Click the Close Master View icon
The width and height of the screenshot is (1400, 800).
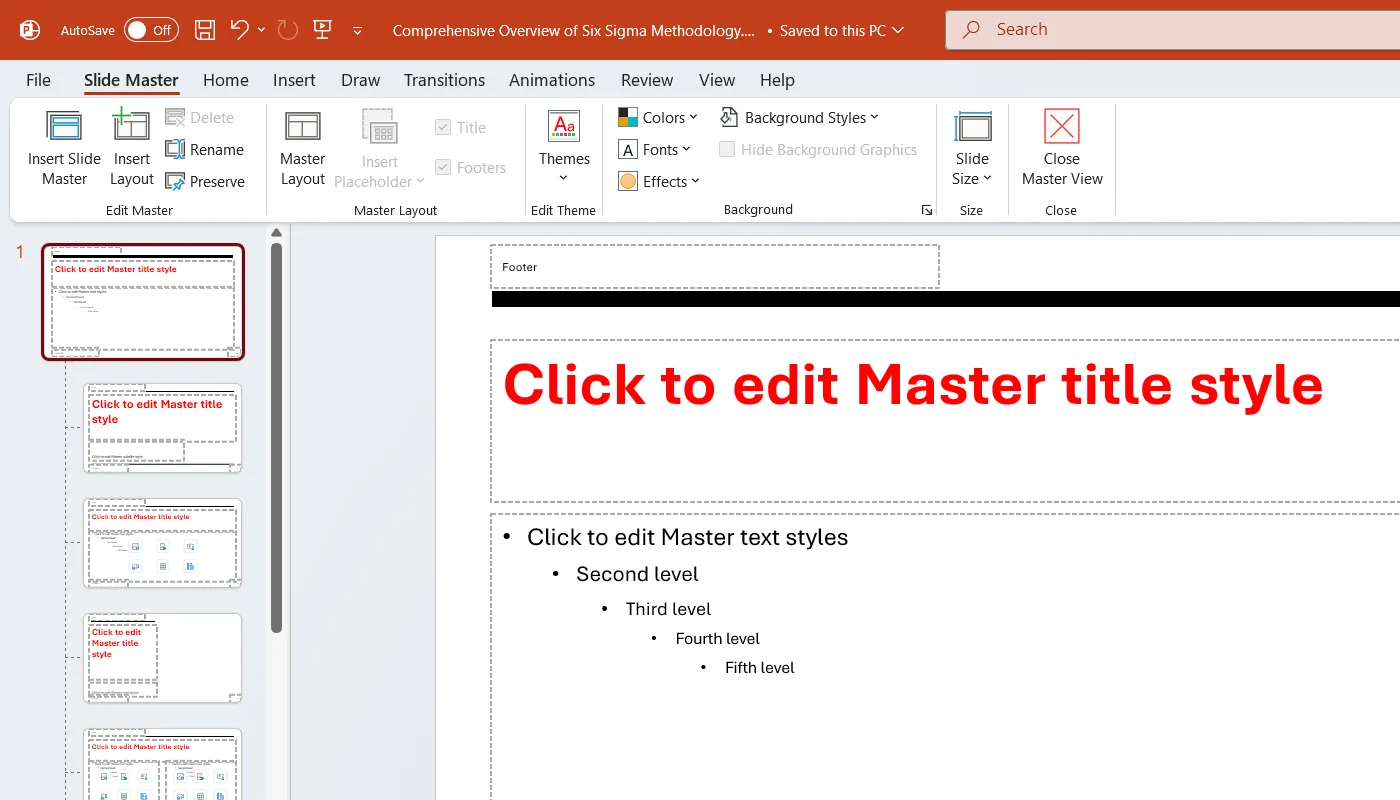1061,146
